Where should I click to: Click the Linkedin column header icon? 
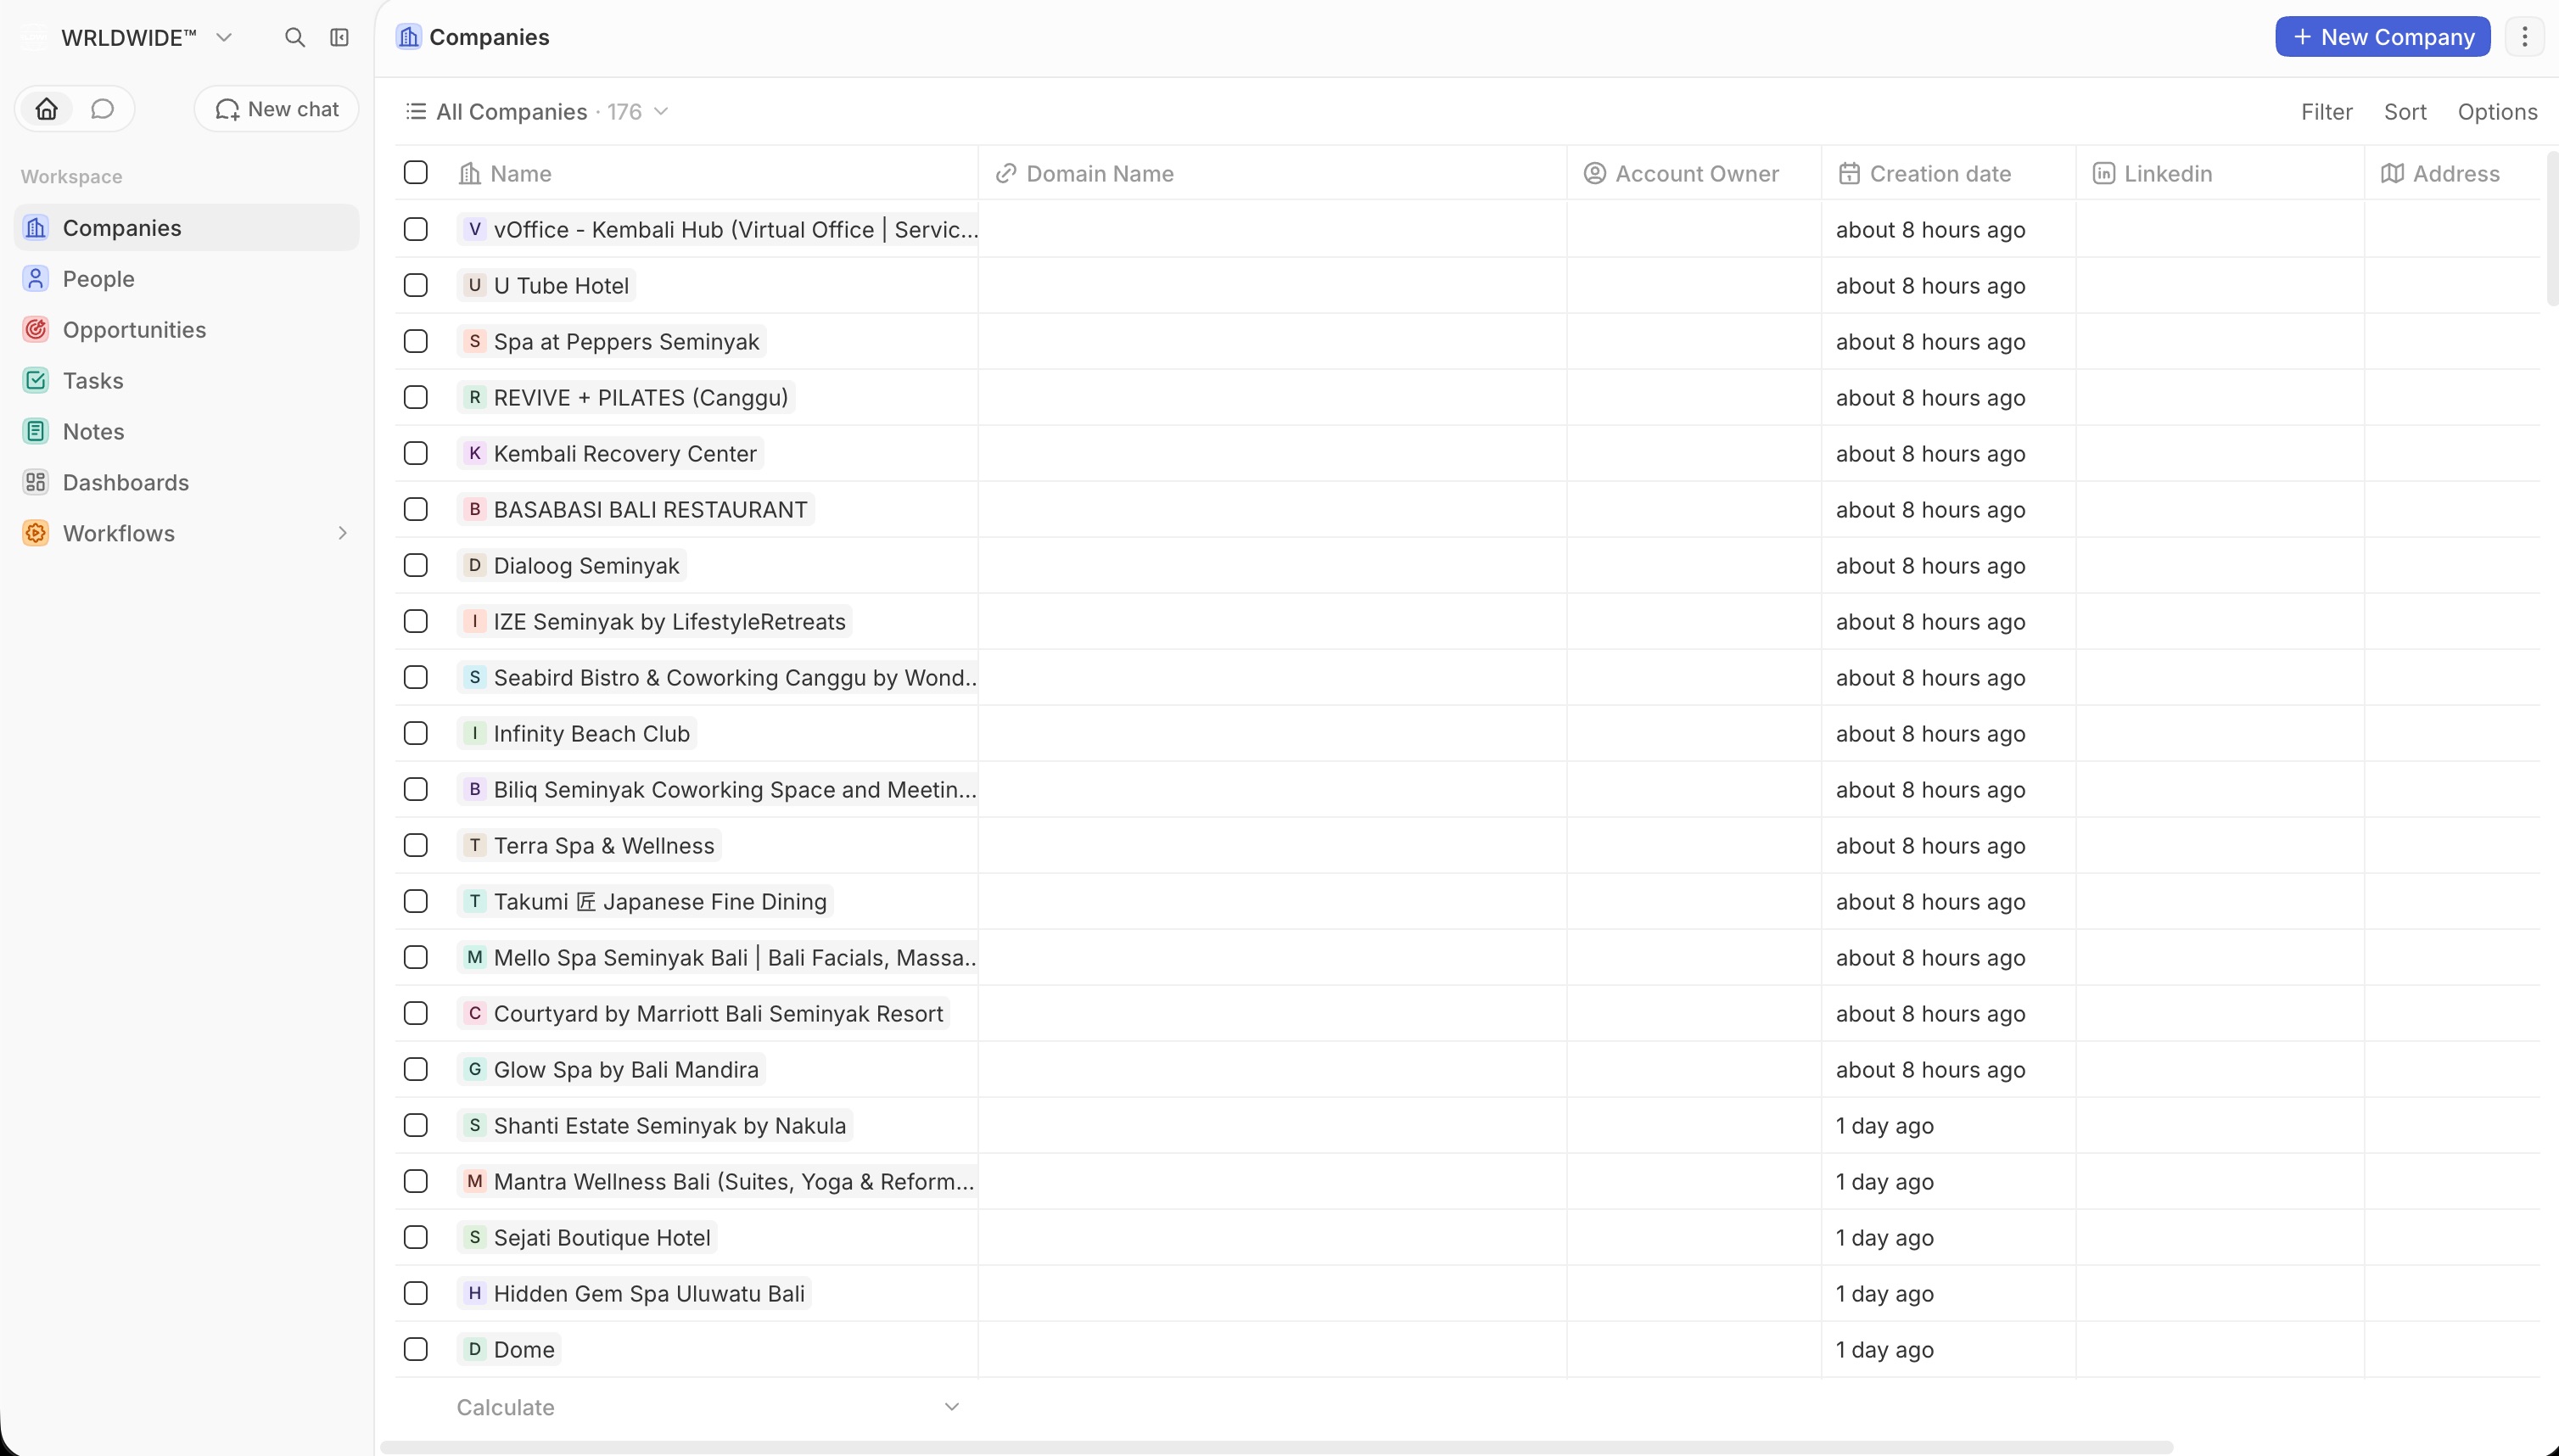pyautogui.click(x=2103, y=174)
